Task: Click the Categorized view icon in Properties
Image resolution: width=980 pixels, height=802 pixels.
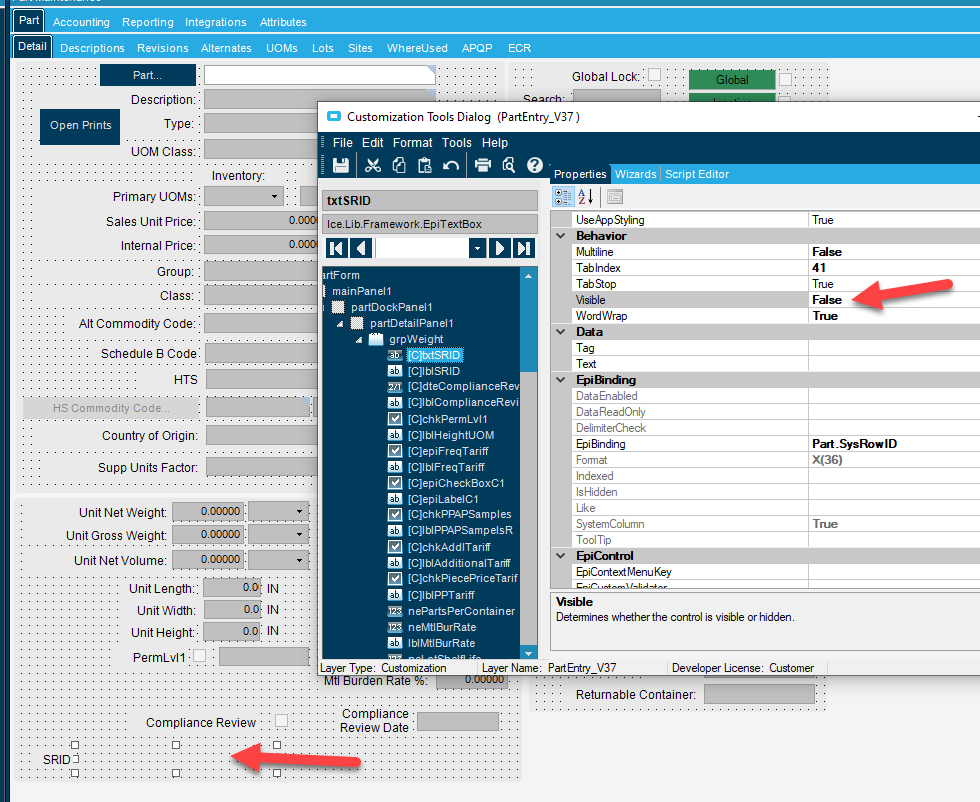Action: pyautogui.click(x=563, y=197)
